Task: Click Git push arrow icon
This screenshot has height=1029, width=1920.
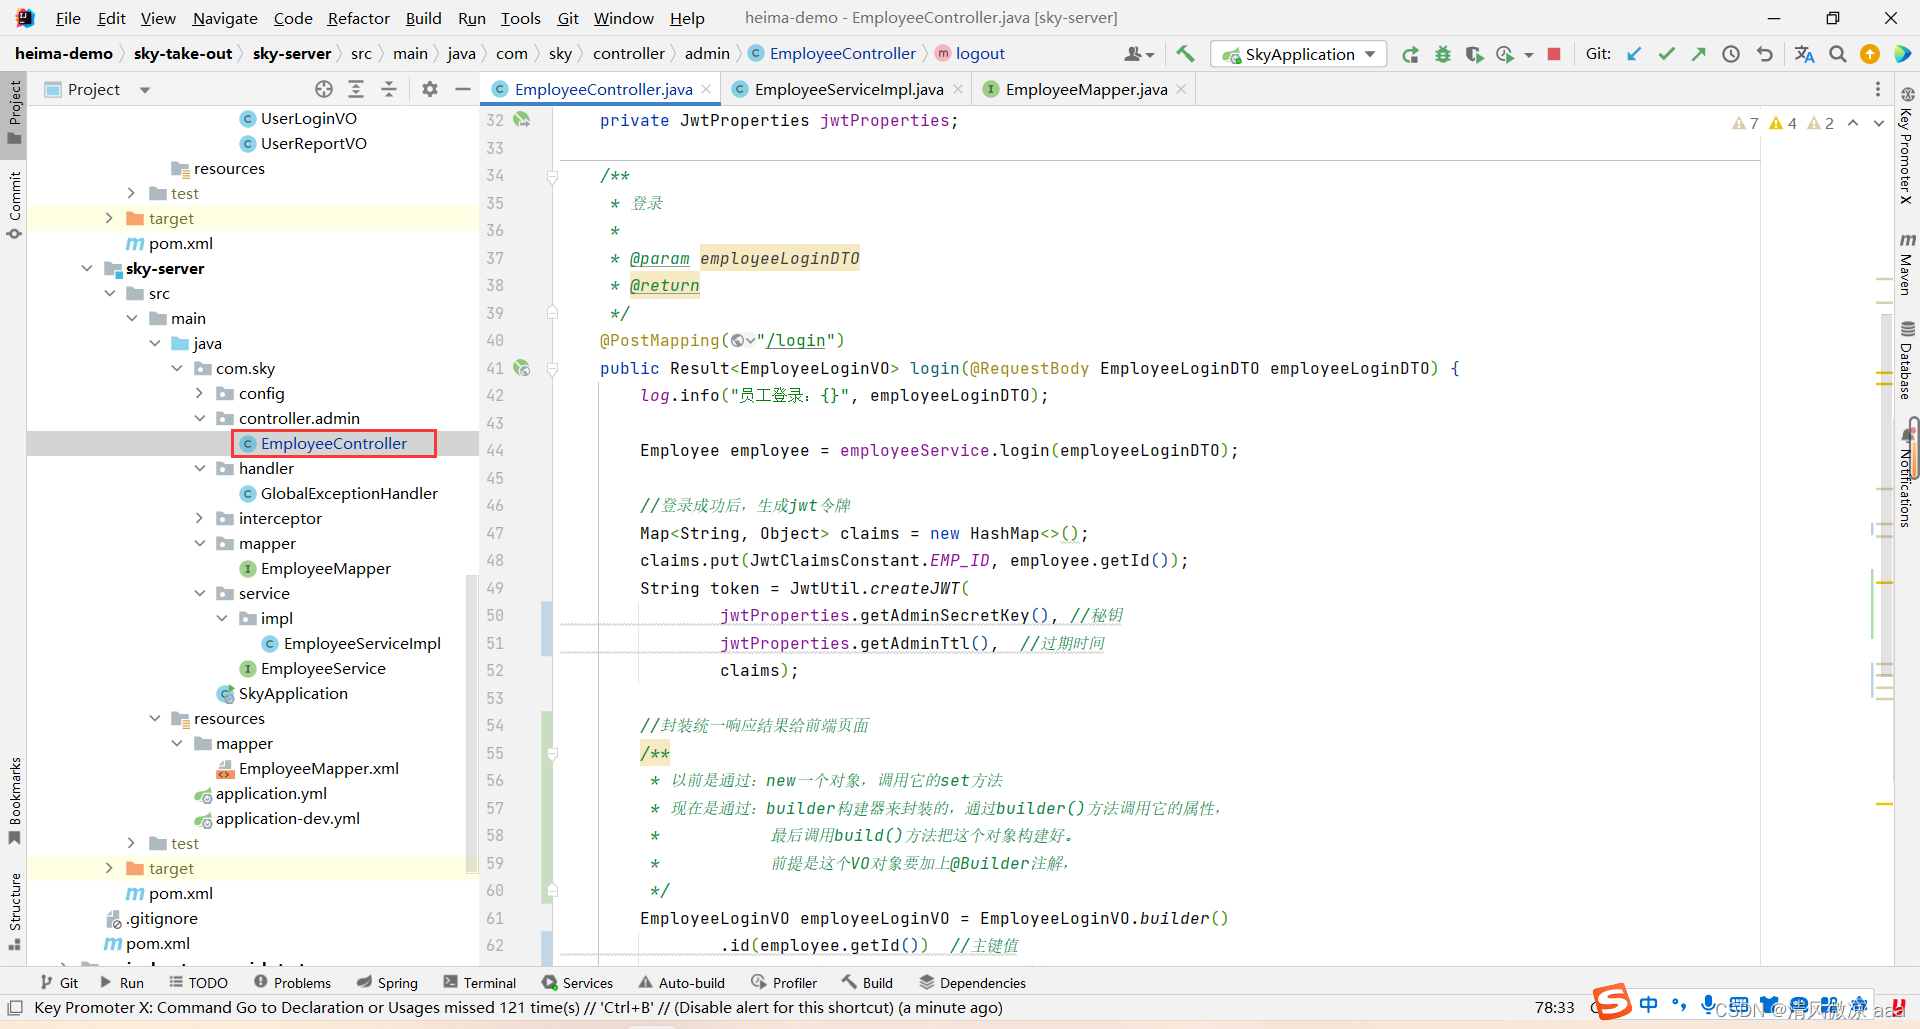Action: coord(1698,54)
